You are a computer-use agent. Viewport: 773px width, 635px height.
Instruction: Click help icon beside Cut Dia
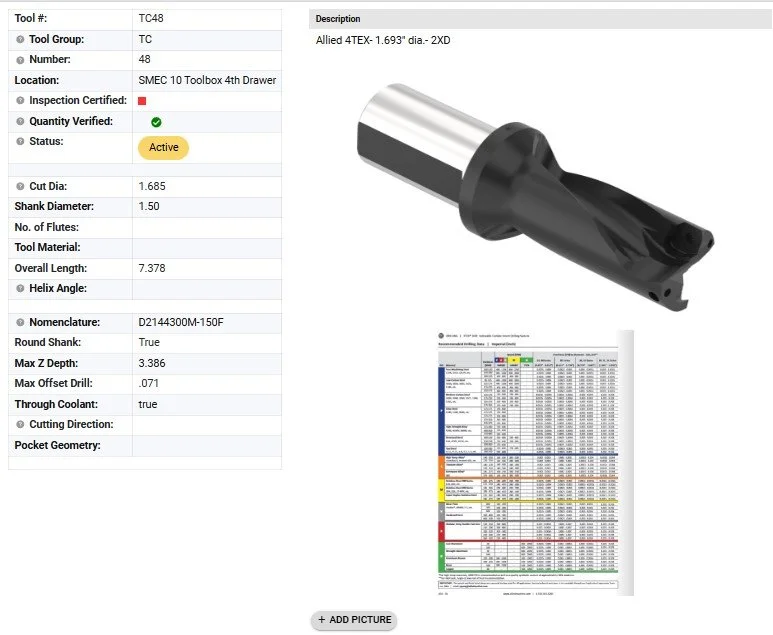[x=20, y=186]
